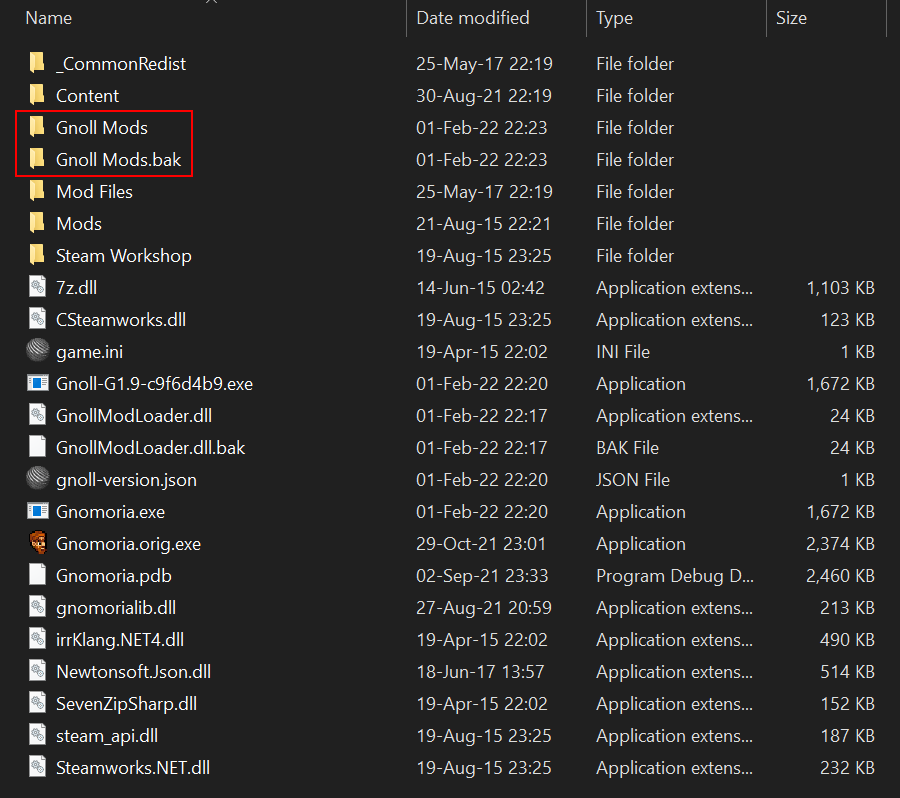The image size is (900, 798).
Task: Click the Content folder icon
Action: [37, 95]
